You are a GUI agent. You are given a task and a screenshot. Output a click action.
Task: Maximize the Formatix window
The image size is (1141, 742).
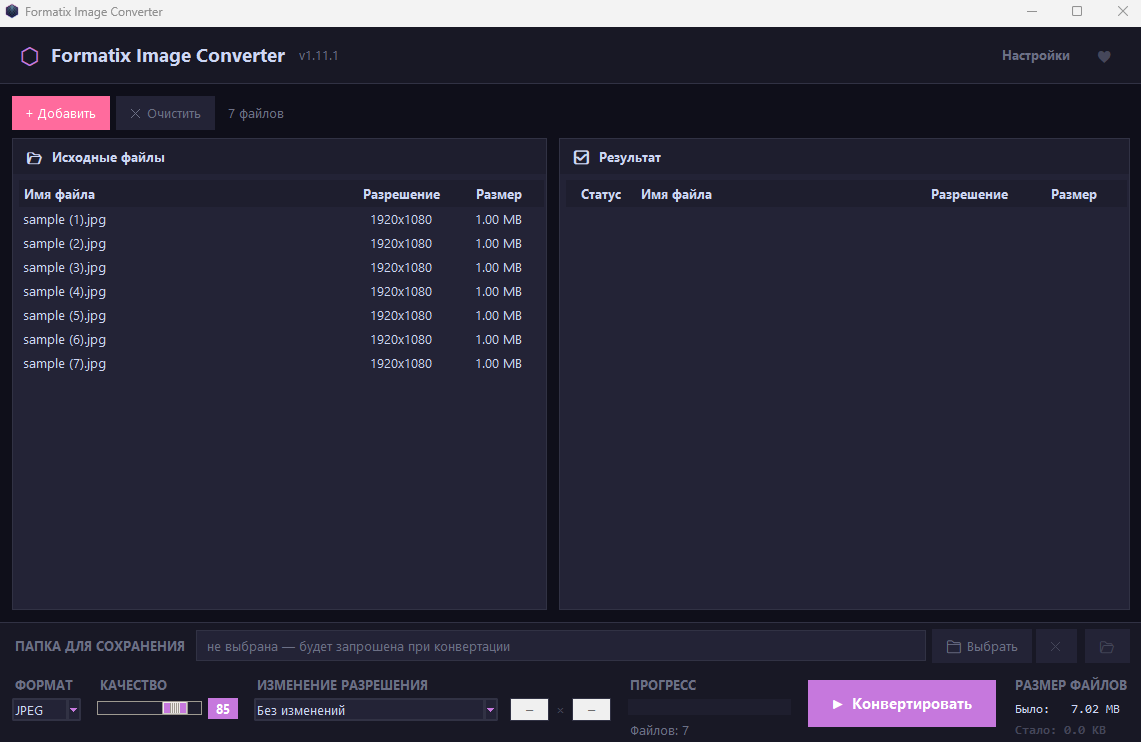click(1077, 11)
